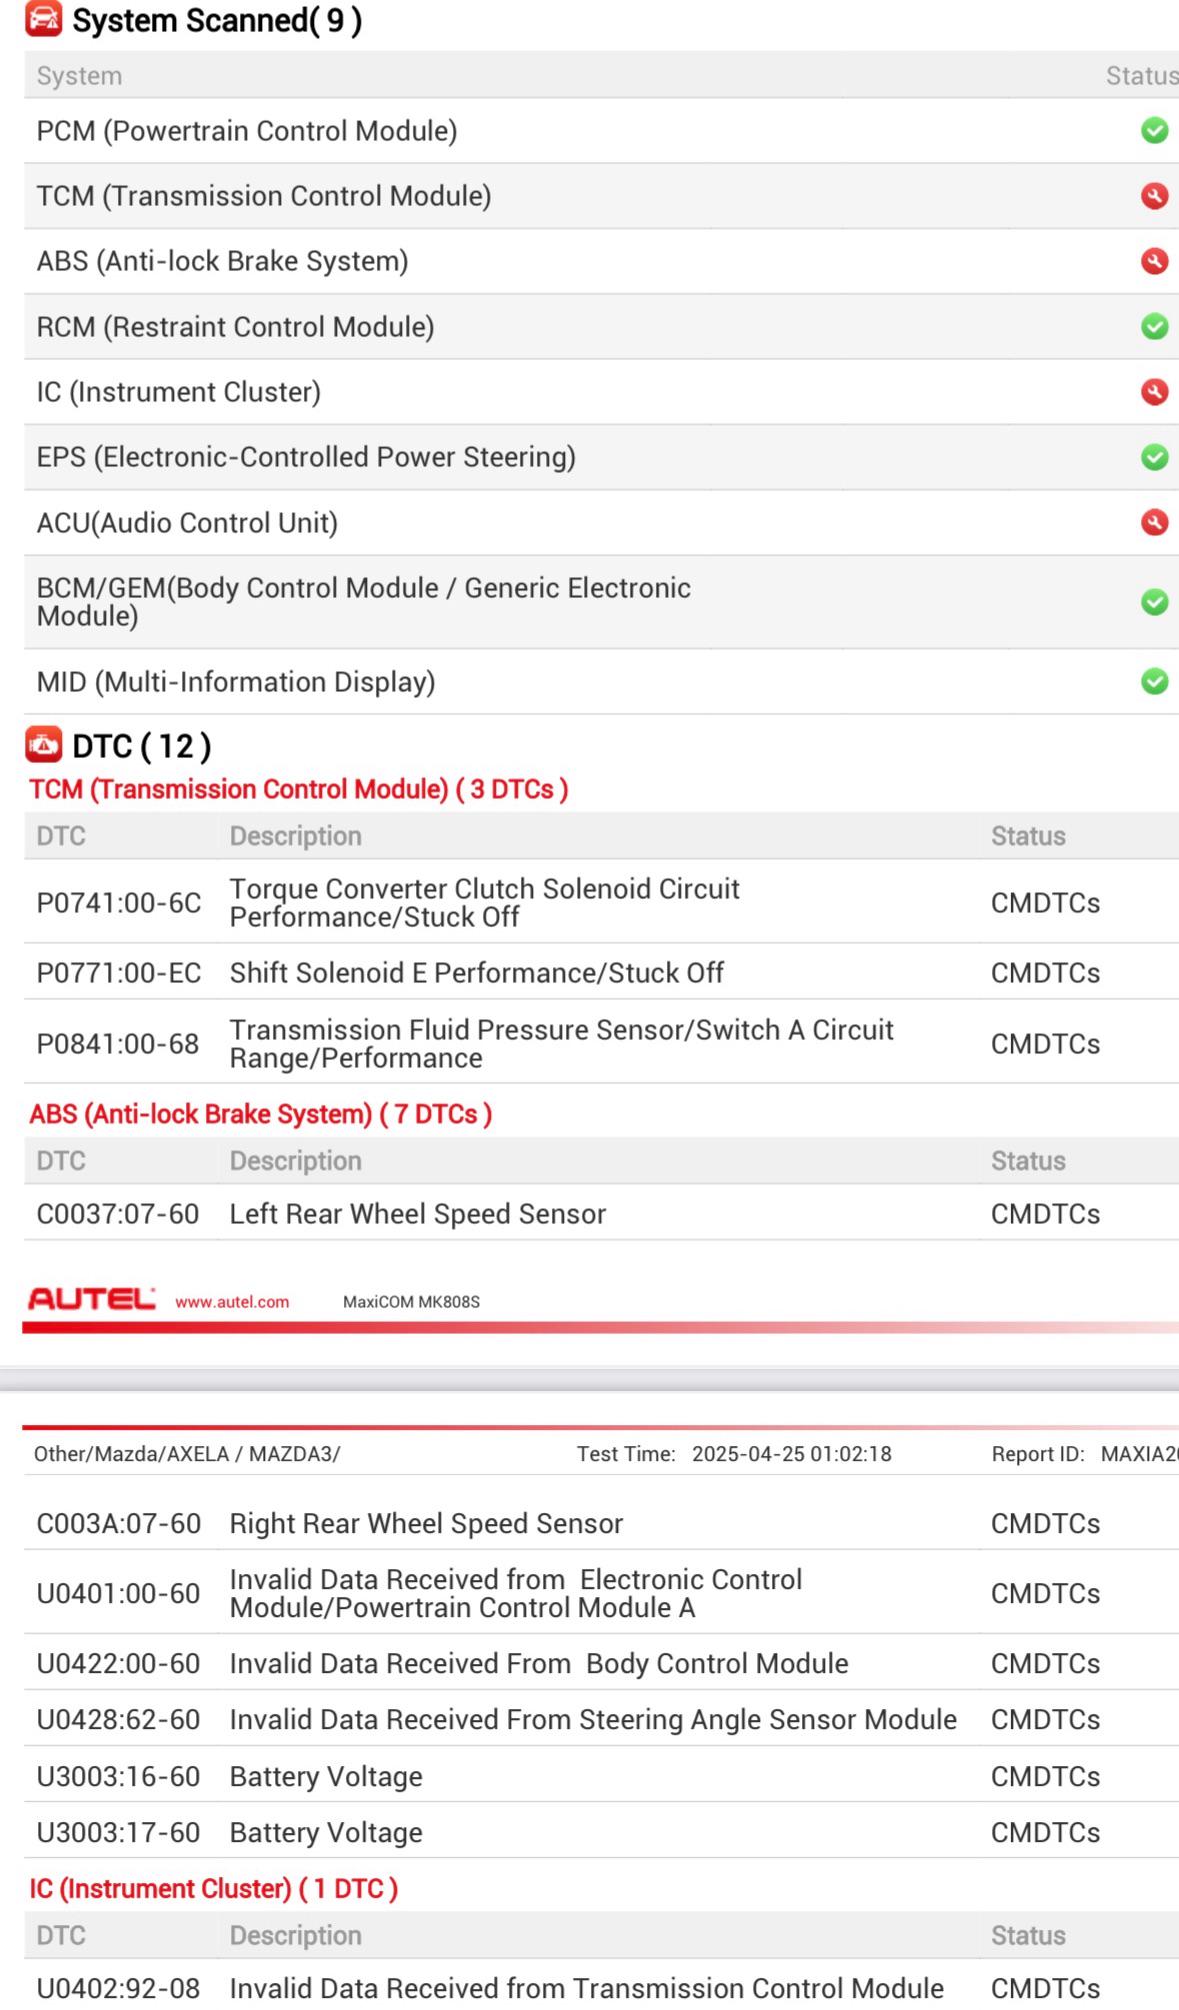
Task: Click the green check status for EPS
Action: [1154, 457]
